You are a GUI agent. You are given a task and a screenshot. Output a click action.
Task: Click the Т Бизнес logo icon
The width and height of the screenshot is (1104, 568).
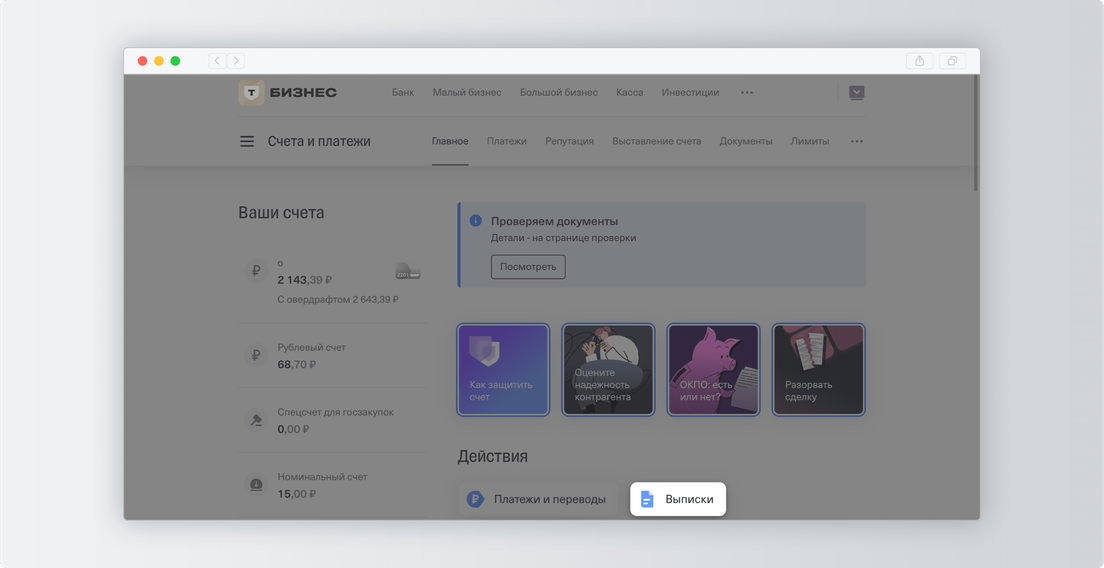(x=251, y=93)
